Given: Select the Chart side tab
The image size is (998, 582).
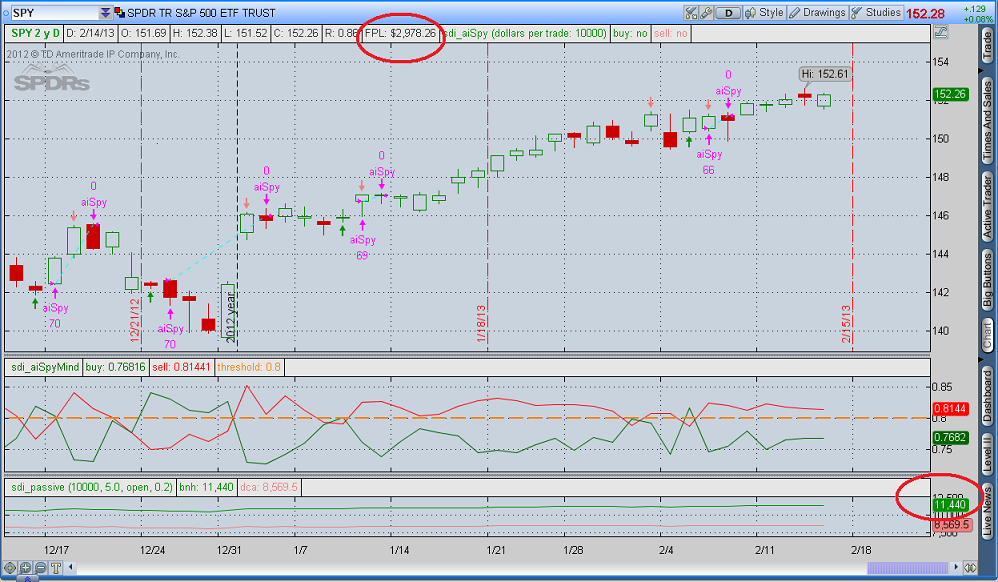Looking at the screenshot, I should click(x=987, y=335).
